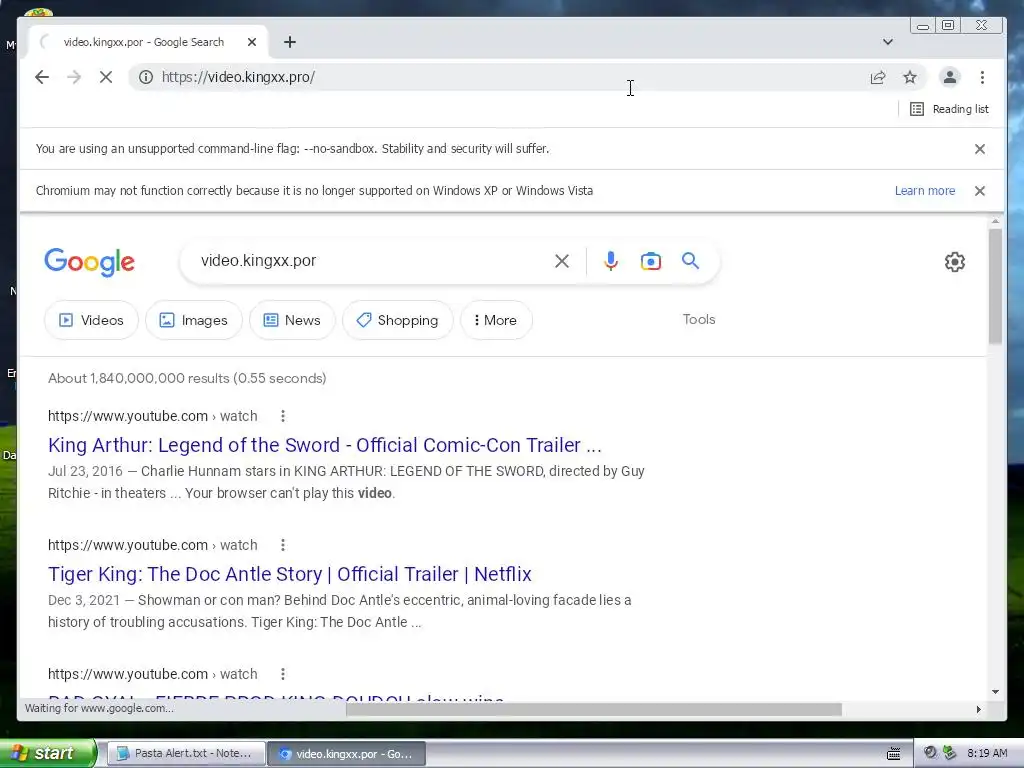Clear the search query text

(x=562, y=261)
